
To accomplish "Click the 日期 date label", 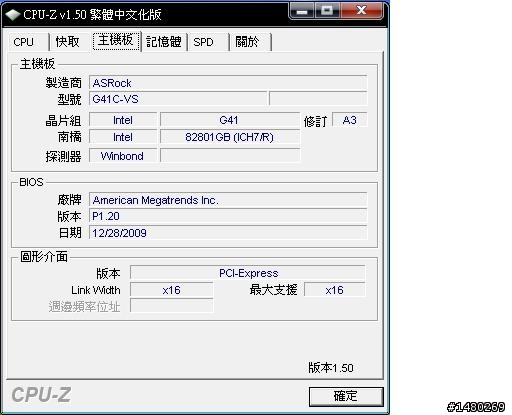I will point(70,233).
